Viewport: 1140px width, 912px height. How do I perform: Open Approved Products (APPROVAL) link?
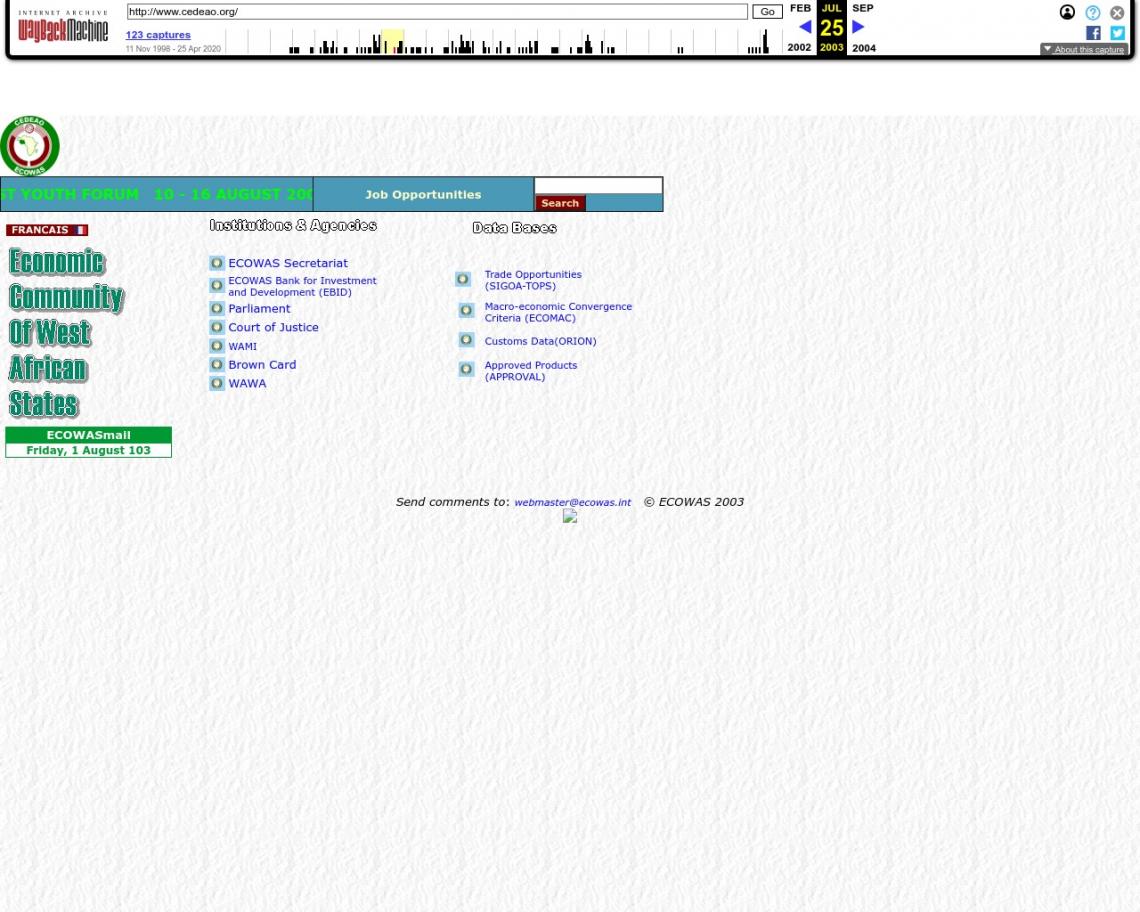click(x=531, y=371)
